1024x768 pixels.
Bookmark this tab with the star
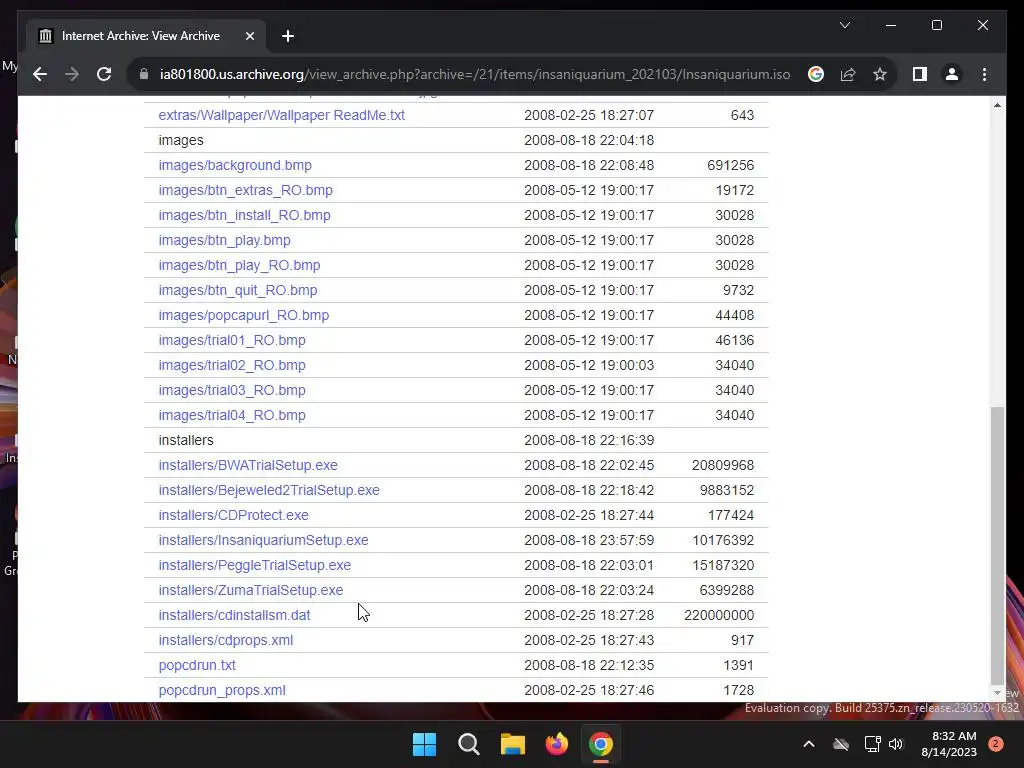pyautogui.click(x=880, y=74)
